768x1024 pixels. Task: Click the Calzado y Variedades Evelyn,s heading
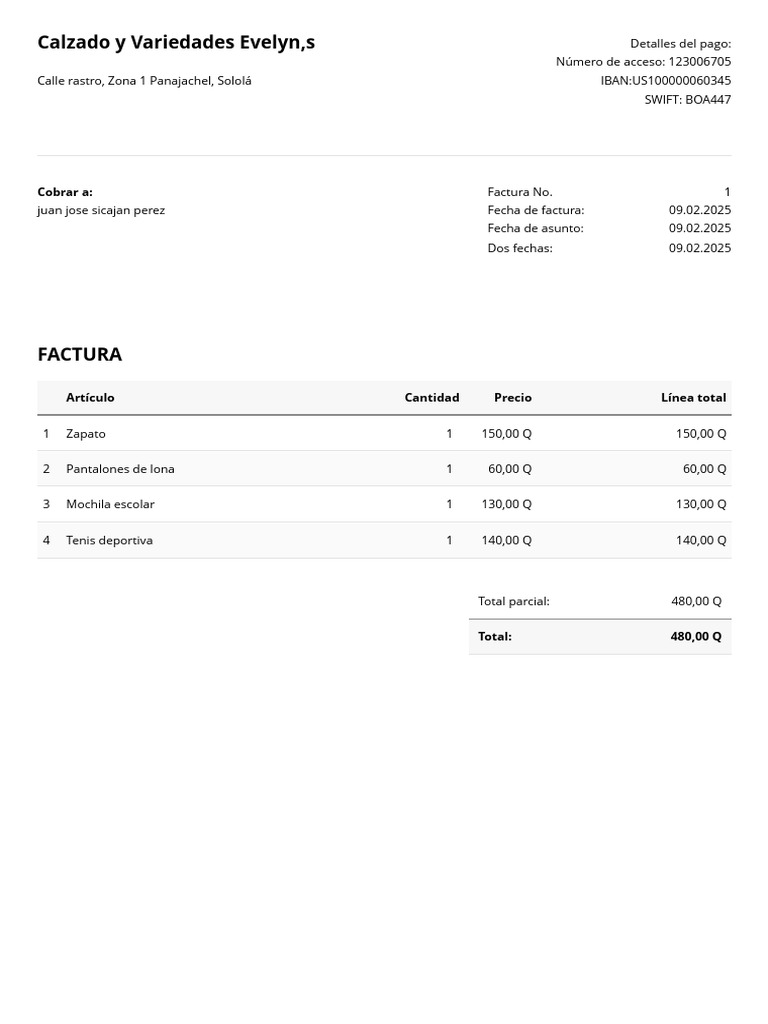176,42
